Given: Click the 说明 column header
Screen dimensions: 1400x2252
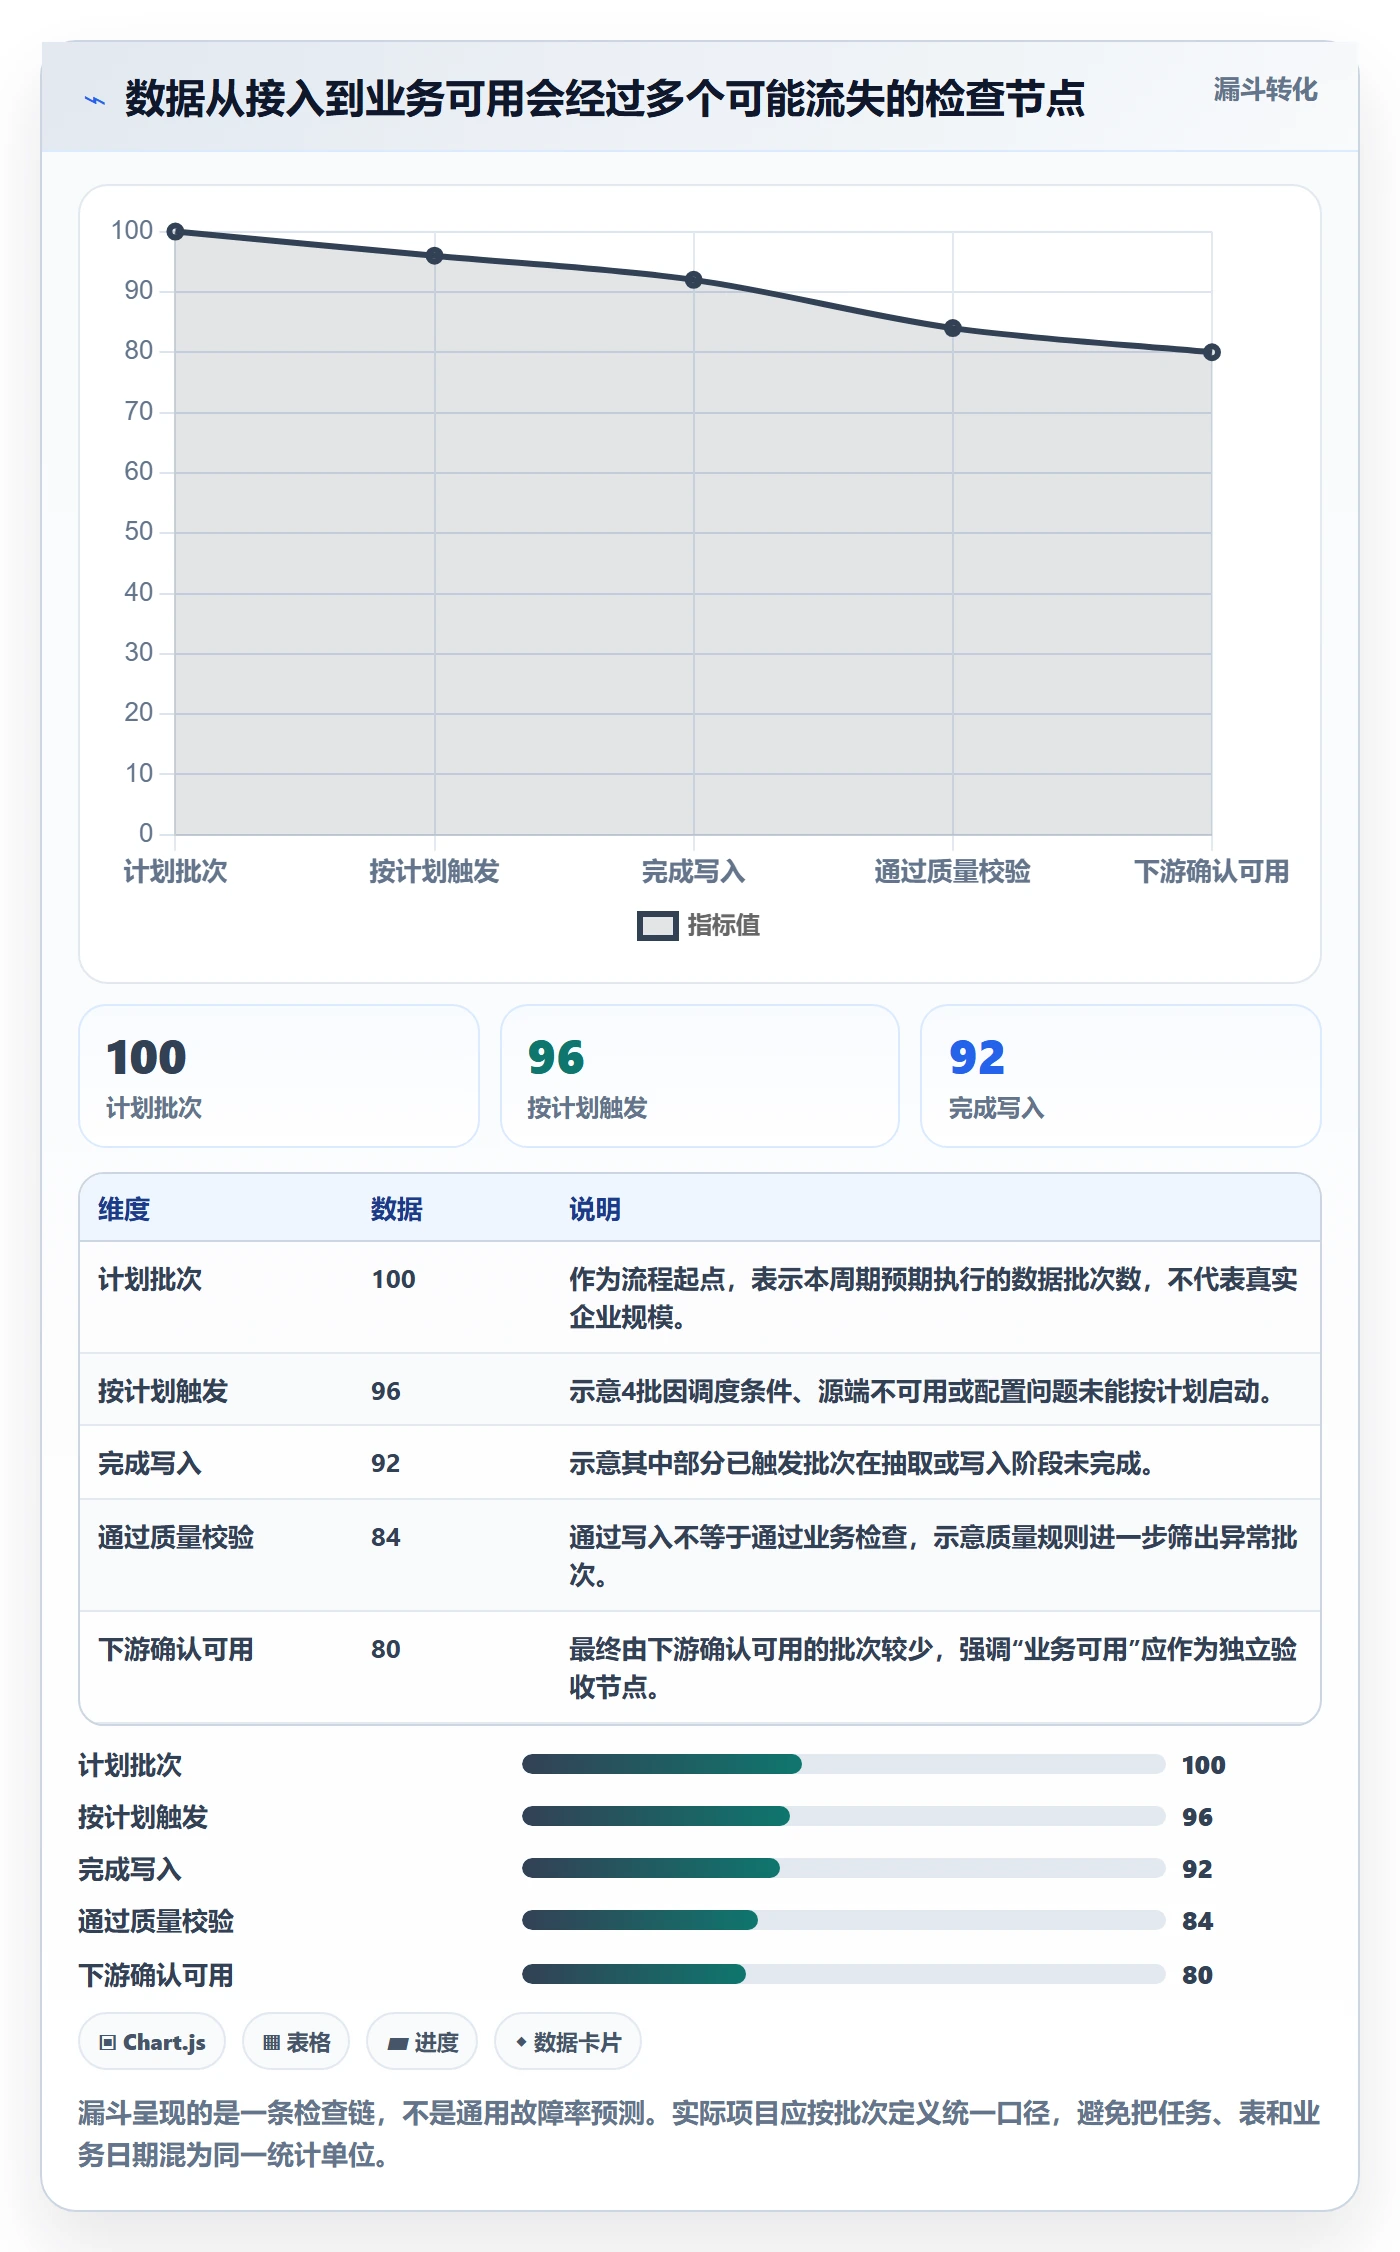Looking at the screenshot, I should tap(595, 1209).
